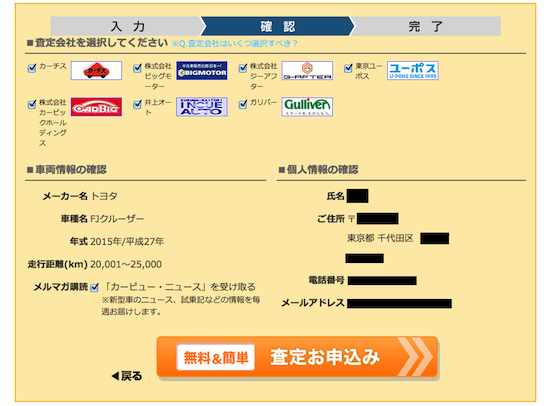This screenshot has height=406, width=550.
Task: Click the red CARBIG logo
Action: click(96, 107)
